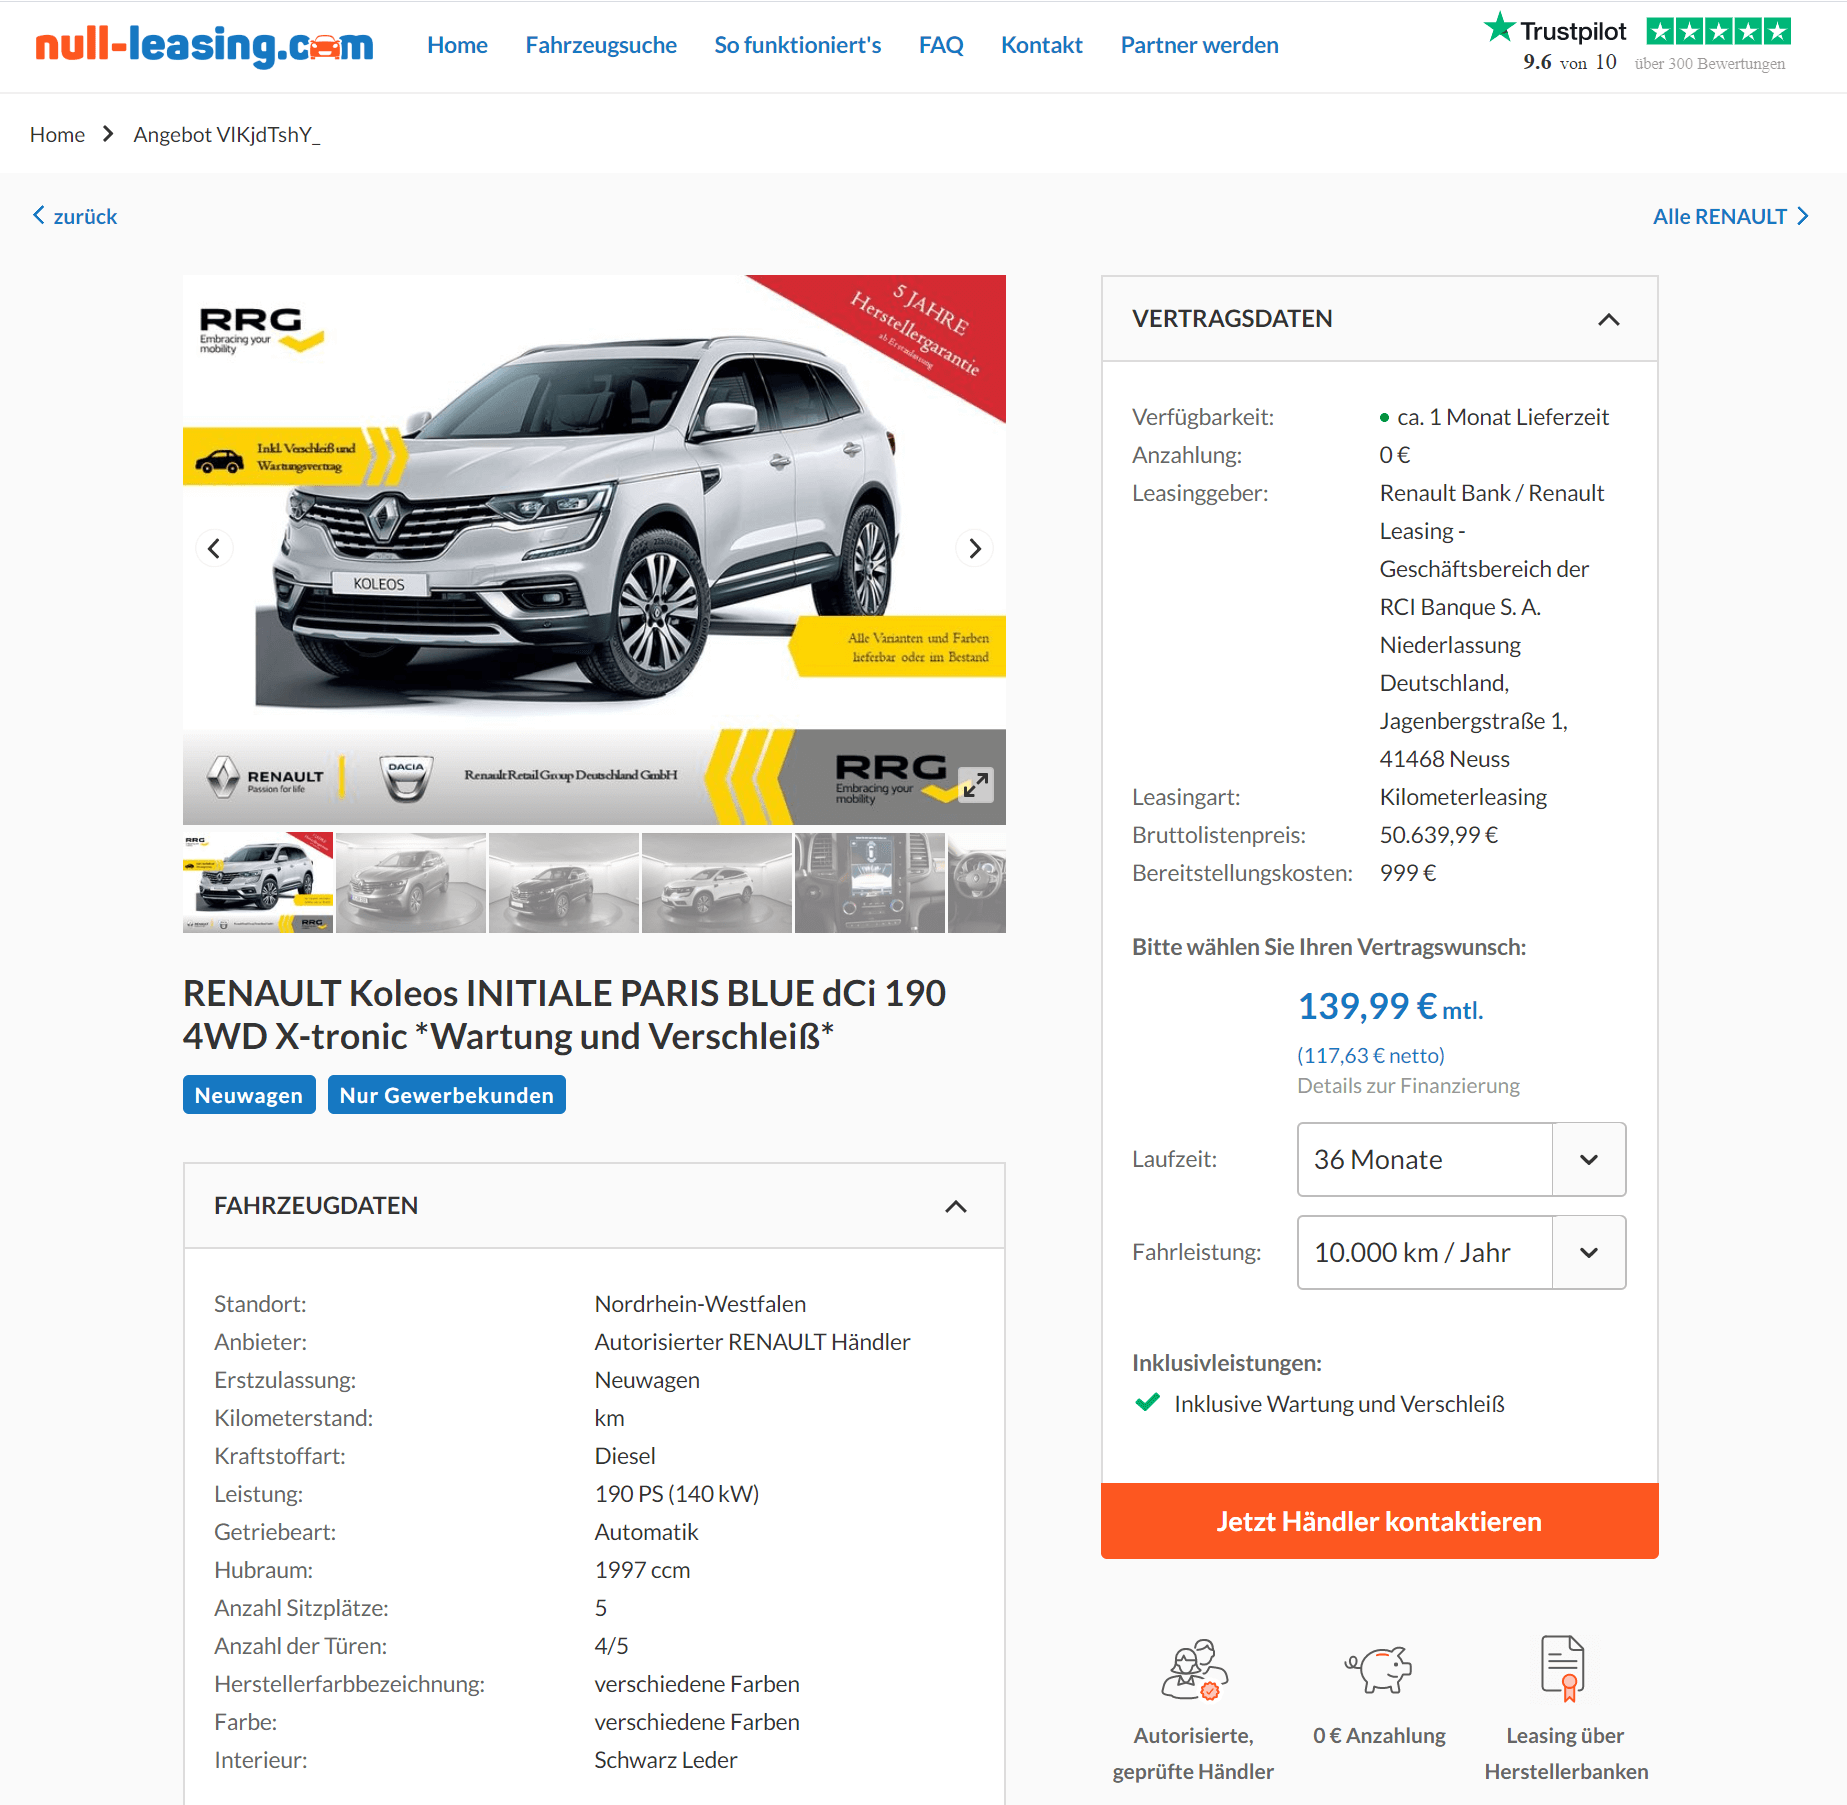Screen dimensions: 1847x1805
Task: Click the authorized dealers icon
Action: pos(1194,1669)
